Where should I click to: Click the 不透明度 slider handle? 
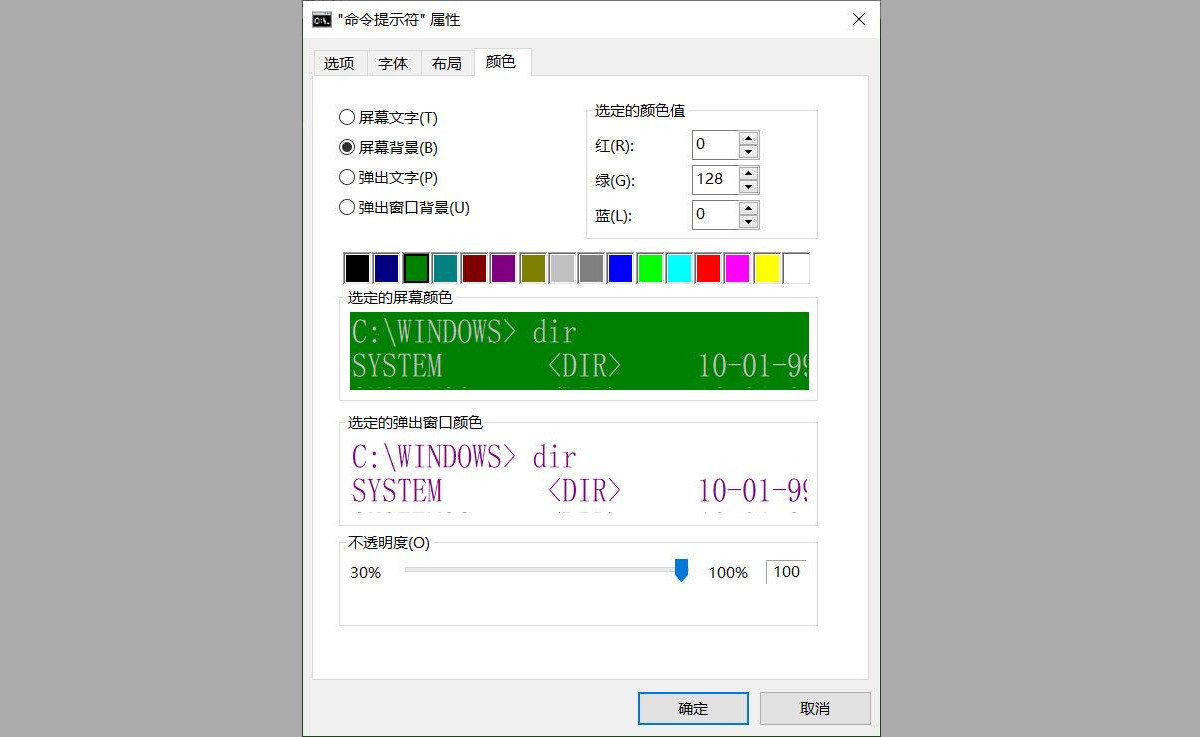coord(681,568)
